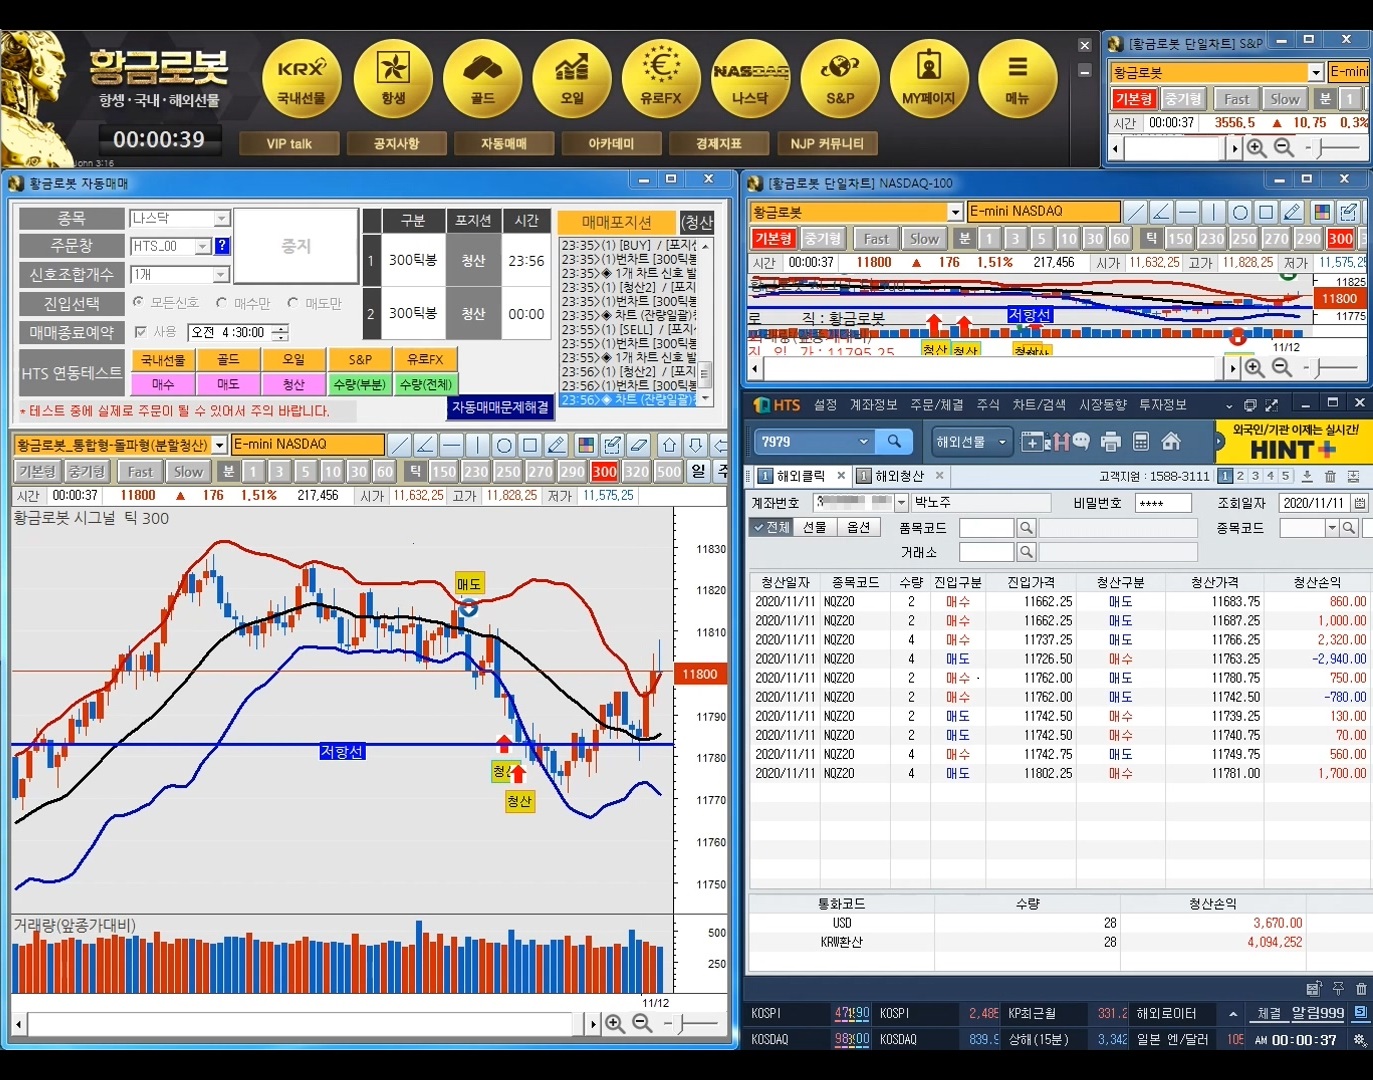Click zoom-out magnifier under main chart
The image size is (1373, 1080).
pyautogui.click(x=642, y=1023)
